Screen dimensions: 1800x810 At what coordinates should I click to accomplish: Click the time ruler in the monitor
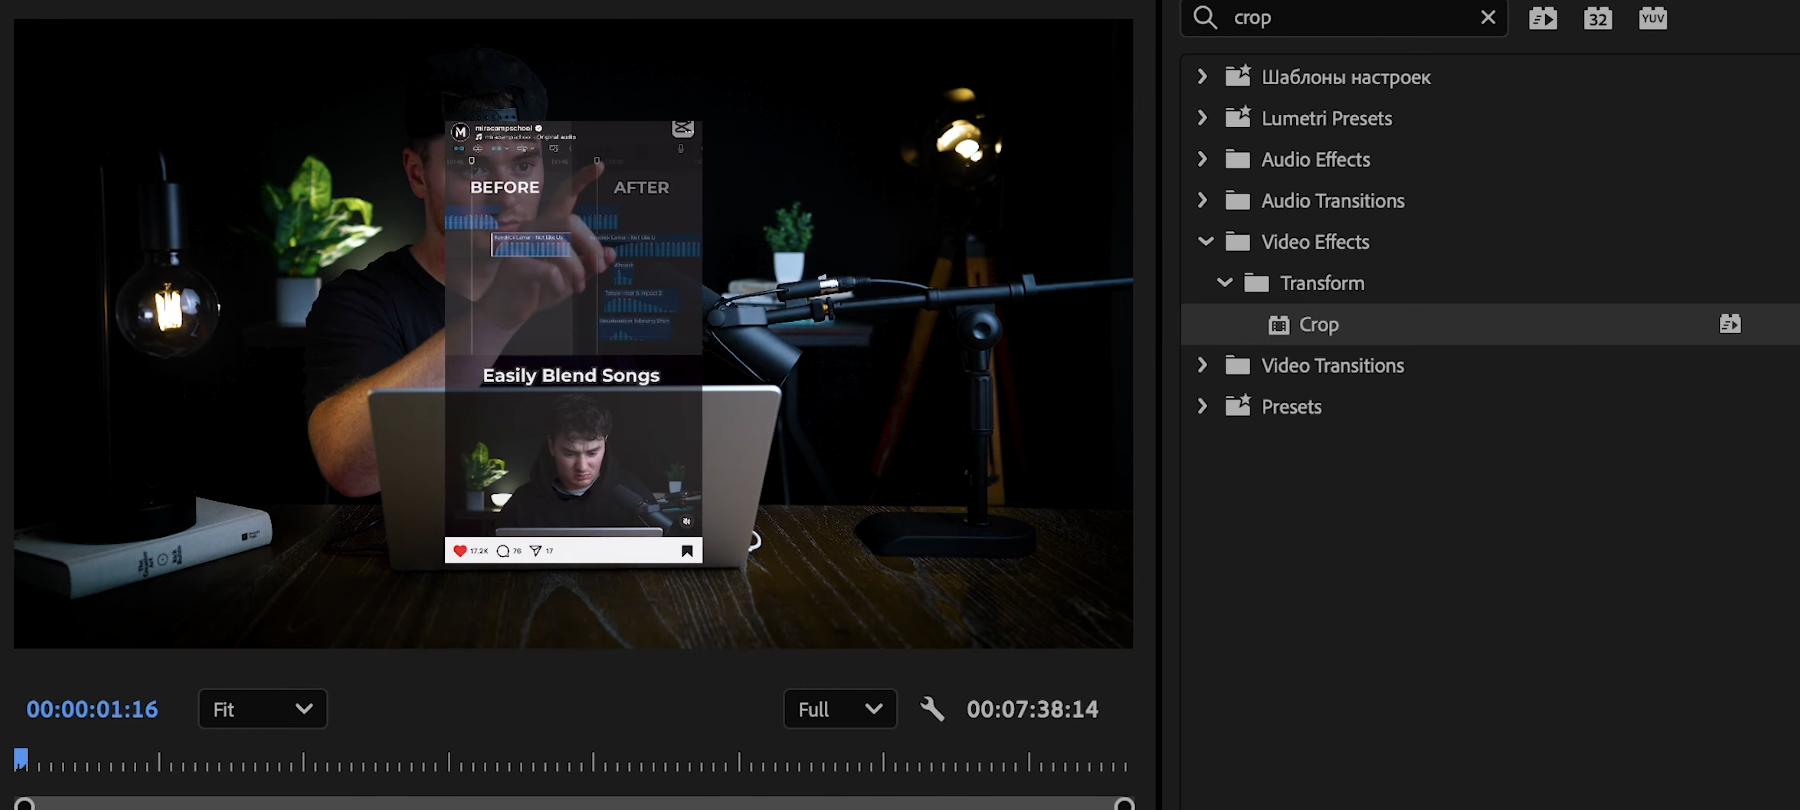coord(574,762)
